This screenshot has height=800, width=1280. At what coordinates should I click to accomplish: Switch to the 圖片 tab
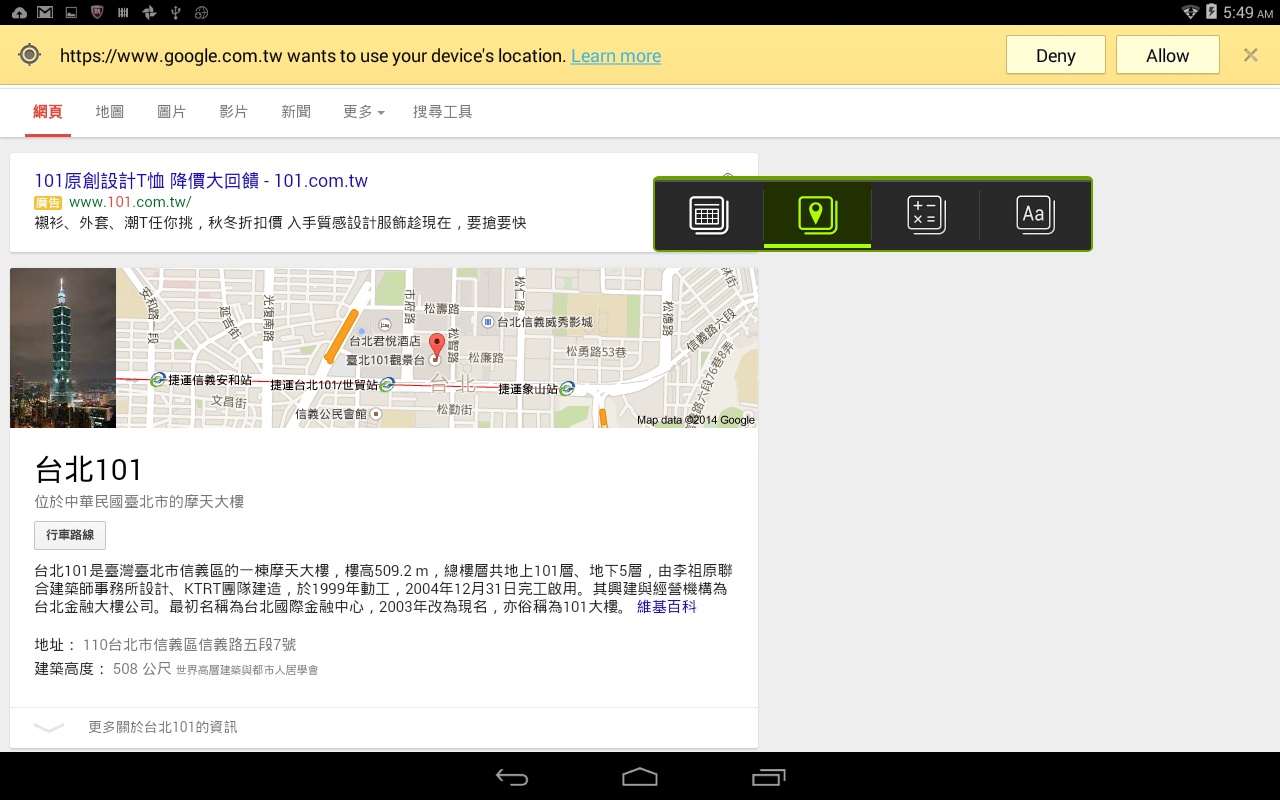click(x=172, y=112)
